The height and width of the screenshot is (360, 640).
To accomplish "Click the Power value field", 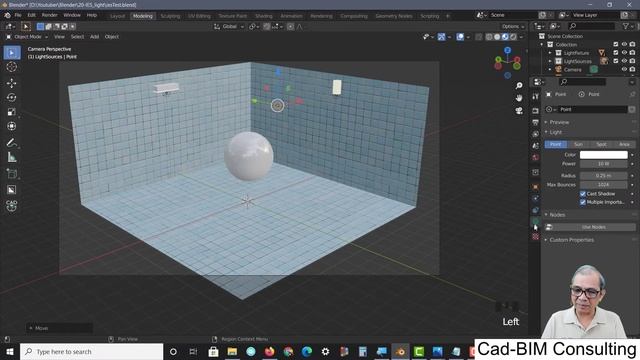I will tap(604, 164).
